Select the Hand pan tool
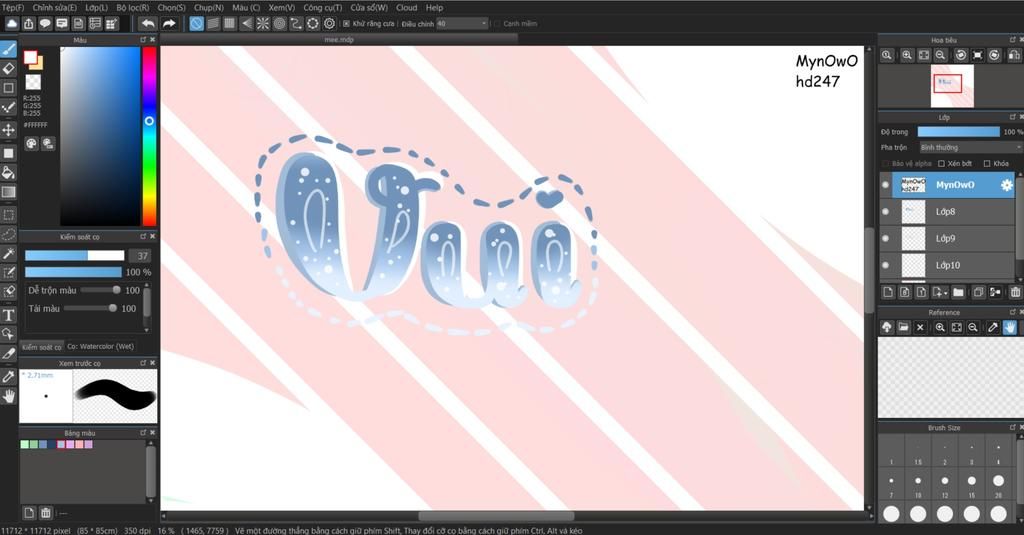The height and width of the screenshot is (535, 1024). tap(8, 396)
